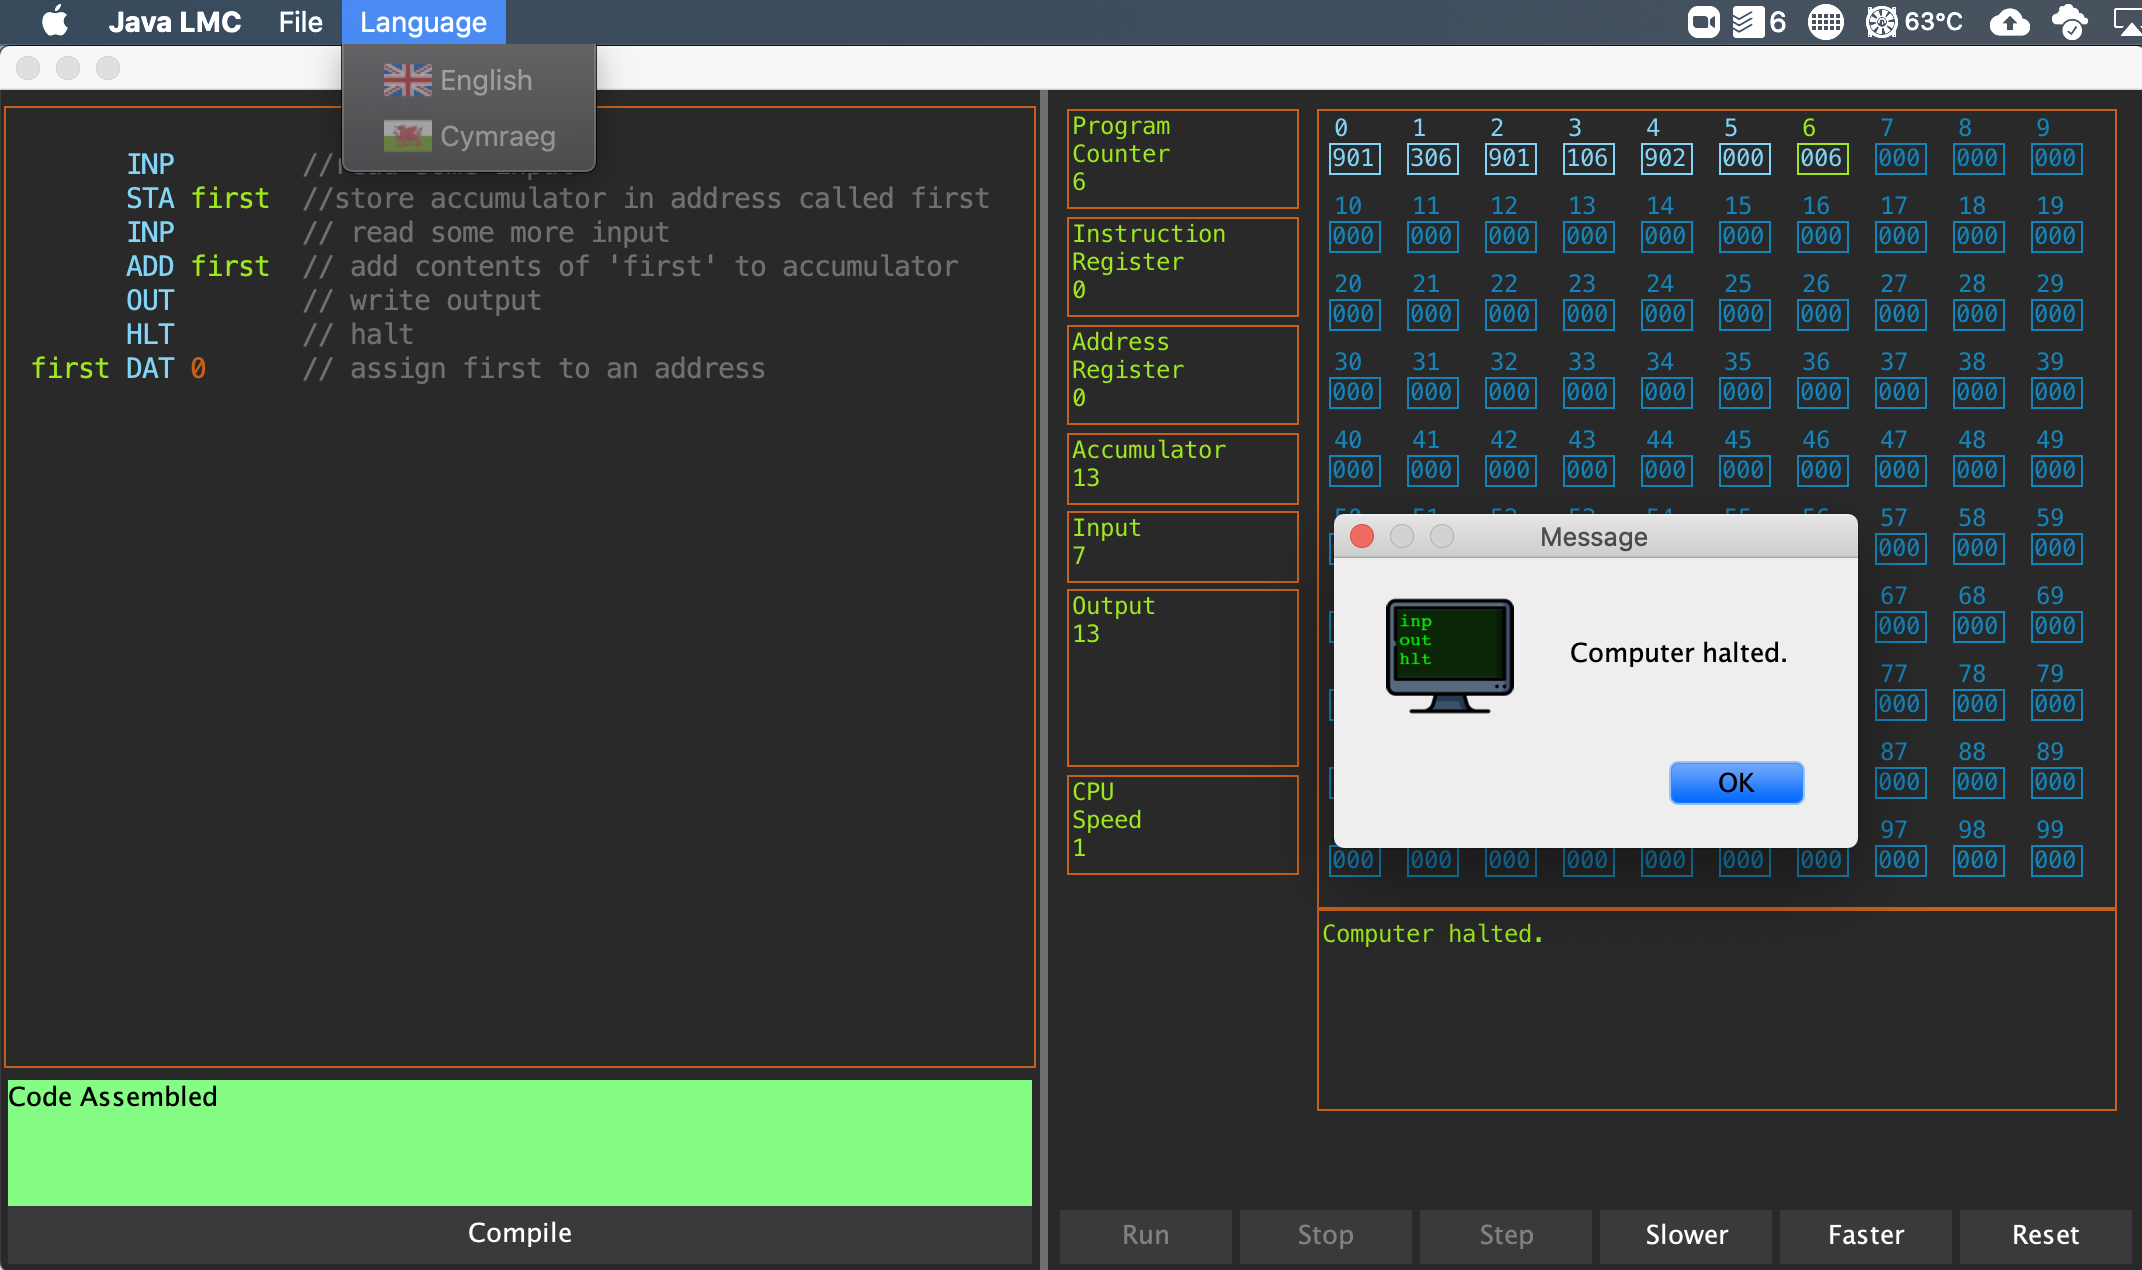The height and width of the screenshot is (1270, 2142).
Task: Click the Accumulator register box showing 13
Action: tap(1182, 468)
